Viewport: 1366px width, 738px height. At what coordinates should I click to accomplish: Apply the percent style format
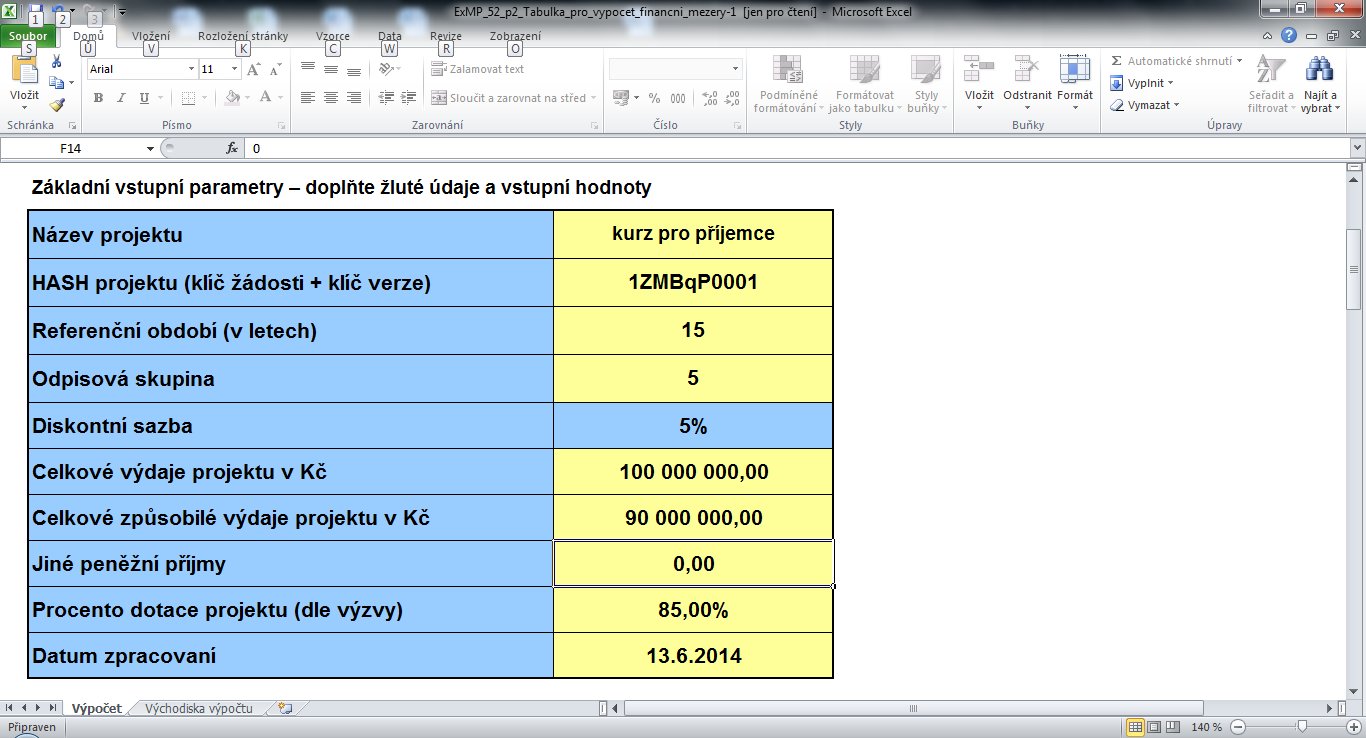654,98
